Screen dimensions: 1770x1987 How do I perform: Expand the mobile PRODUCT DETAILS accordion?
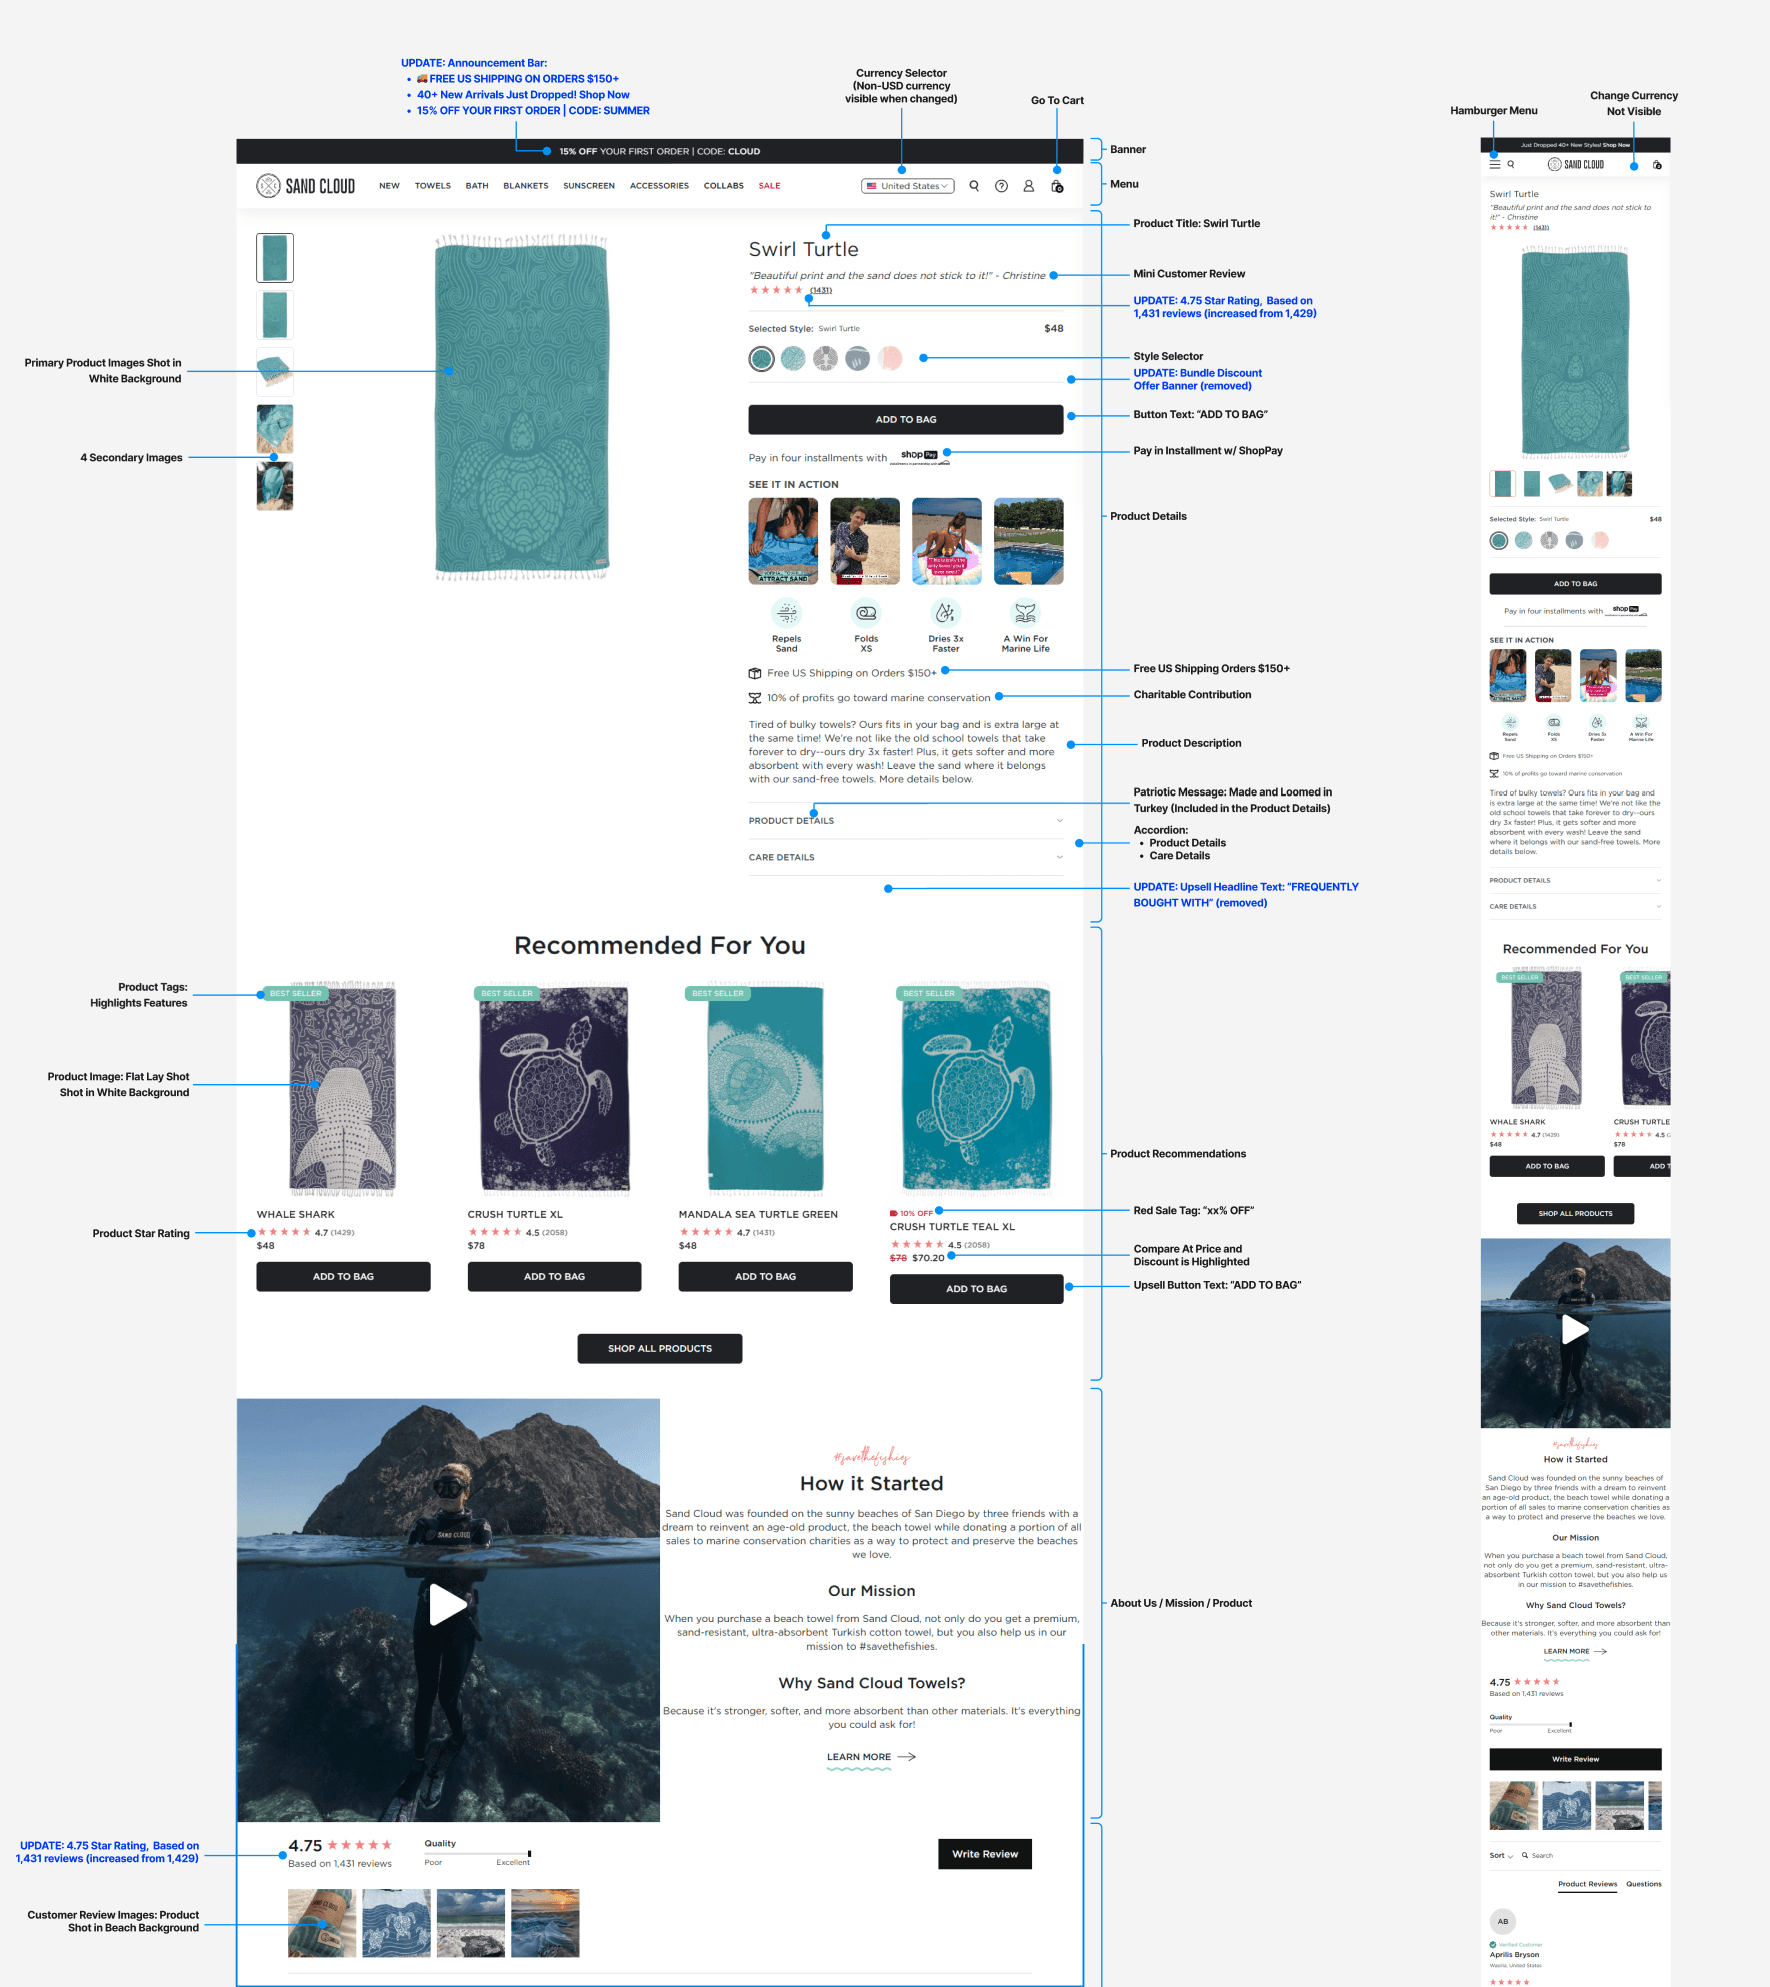tap(1575, 880)
